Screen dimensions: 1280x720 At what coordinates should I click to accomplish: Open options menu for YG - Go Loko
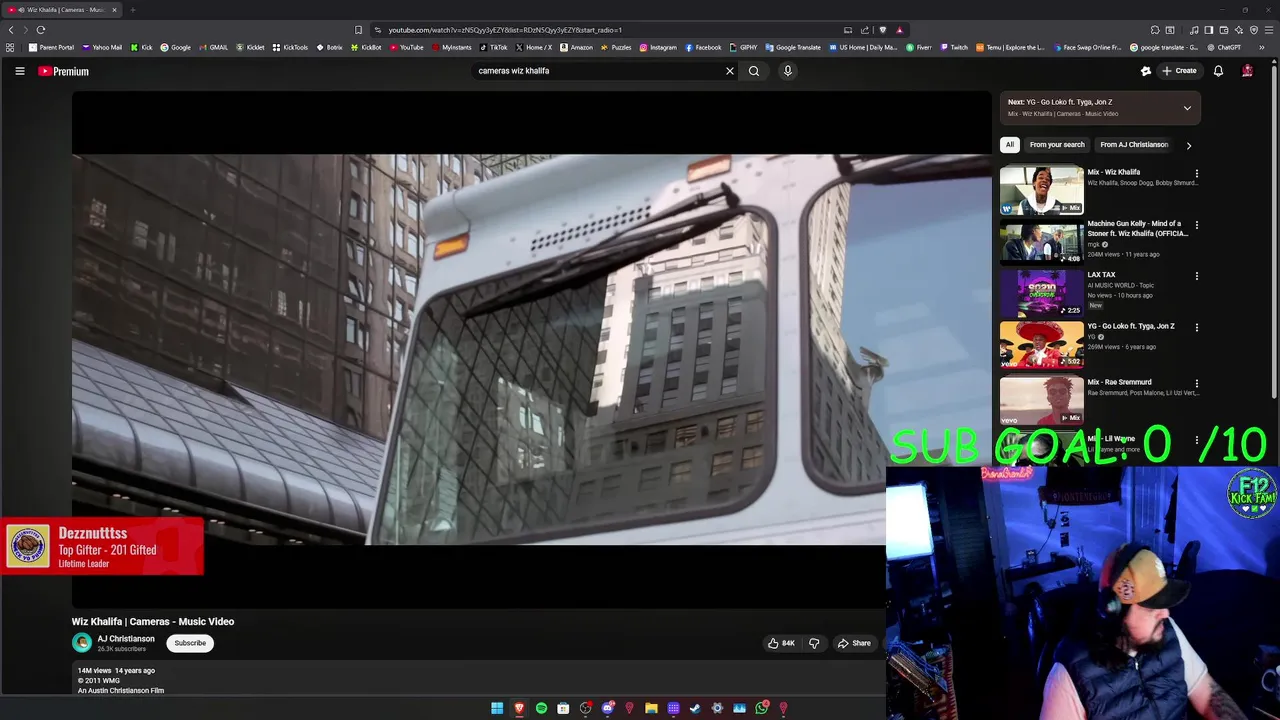1196,328
